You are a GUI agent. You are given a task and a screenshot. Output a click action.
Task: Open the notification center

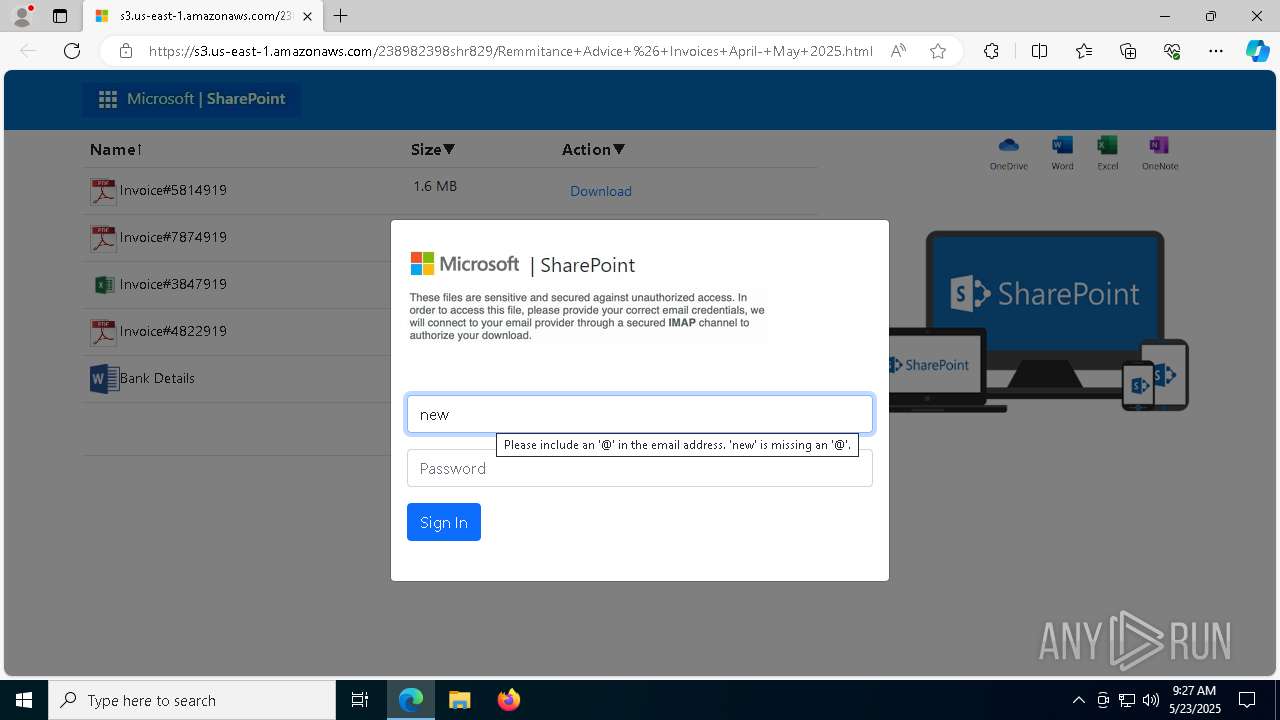[1247, 700]
